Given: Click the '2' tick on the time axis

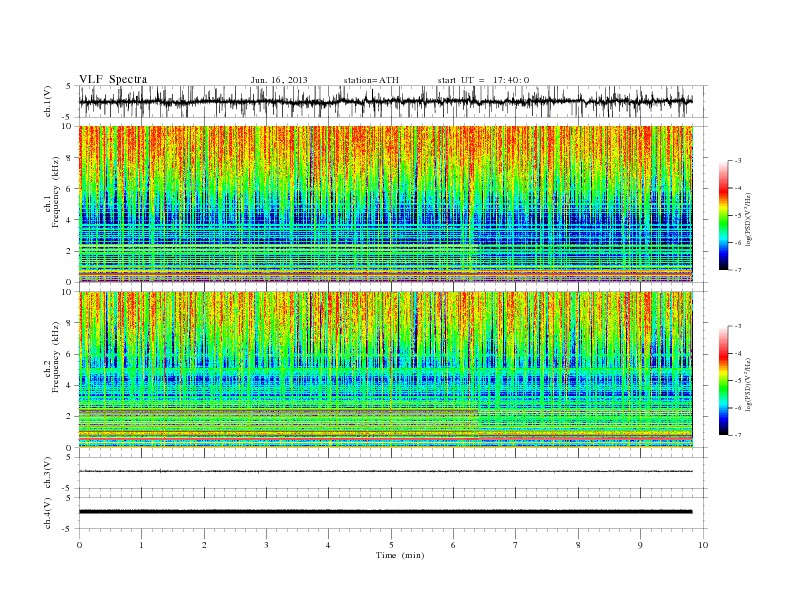Looking at the screenshot, I should 204,545.
